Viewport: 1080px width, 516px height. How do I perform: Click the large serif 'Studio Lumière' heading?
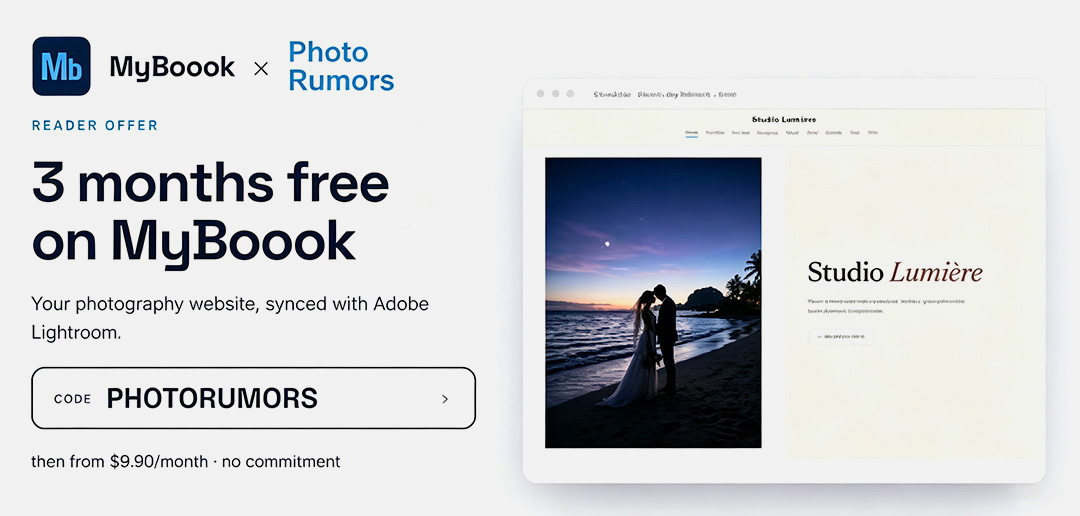(895, 271)
